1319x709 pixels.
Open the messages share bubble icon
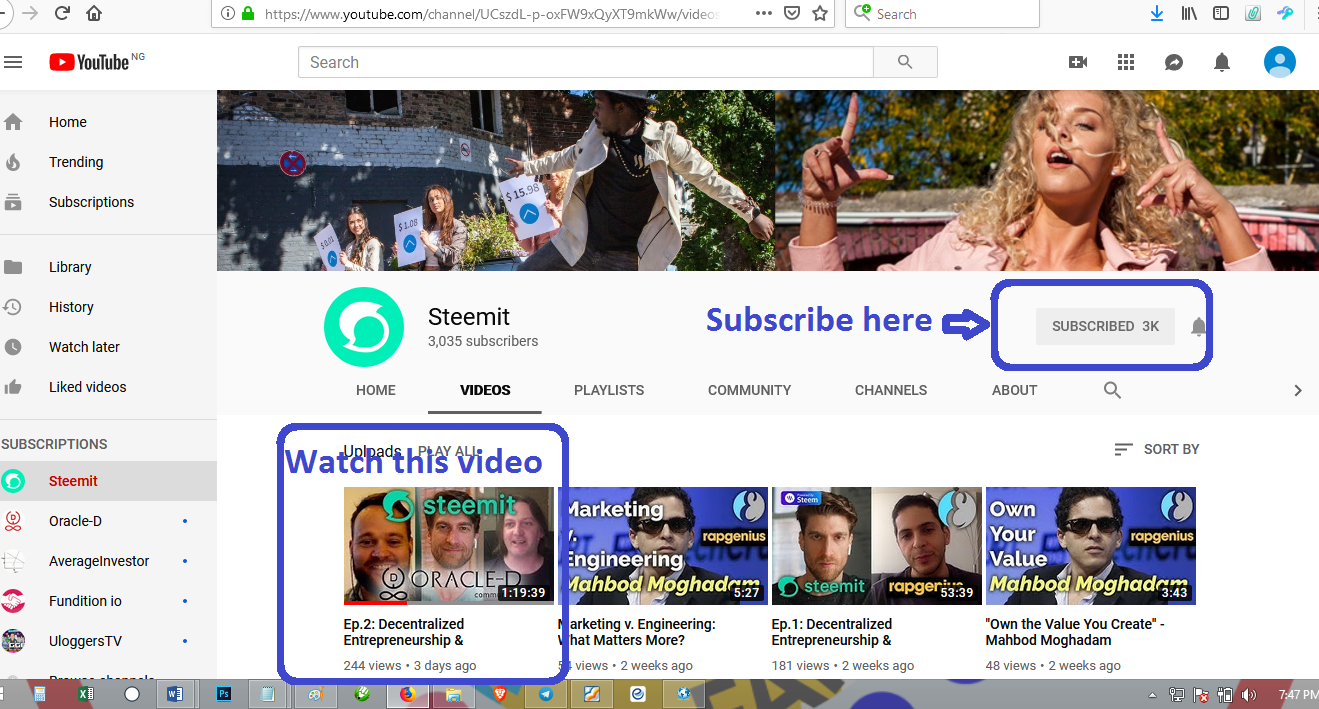(x=1174, y=62)
